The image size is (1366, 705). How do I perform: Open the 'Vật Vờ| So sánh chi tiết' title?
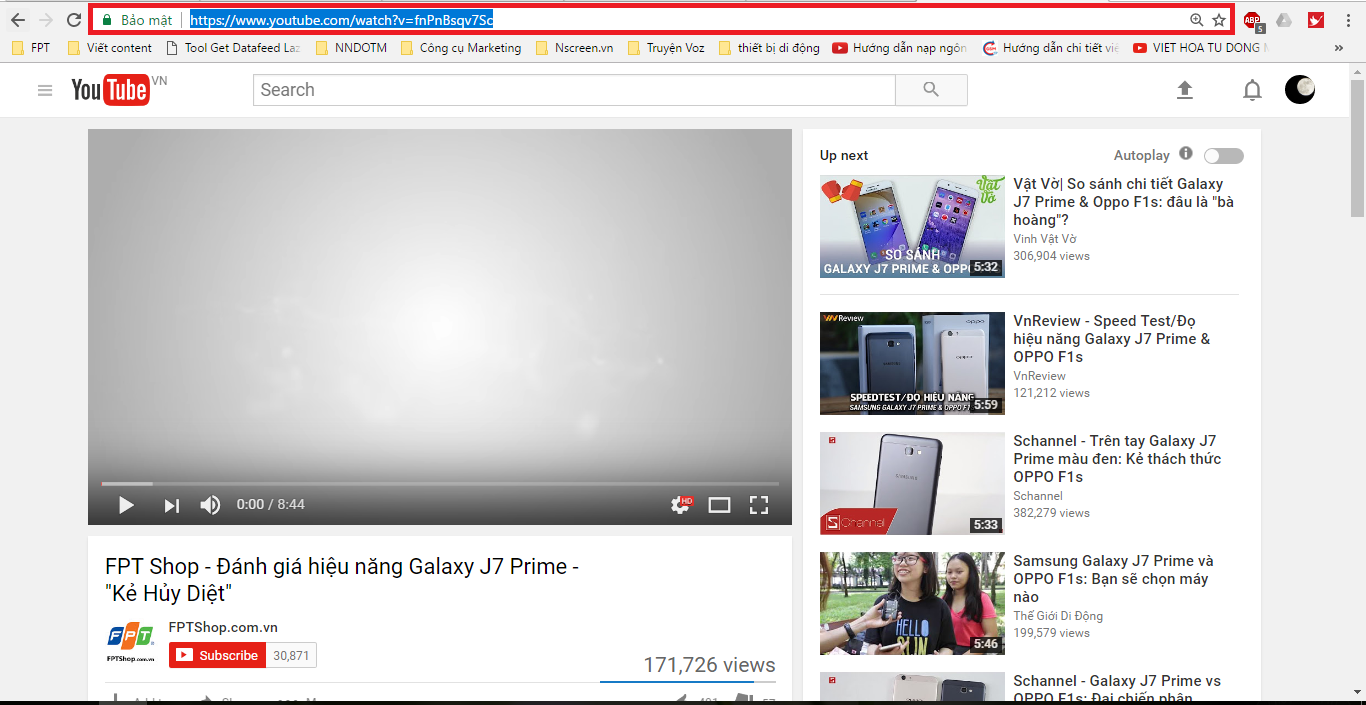coord(1124,202)
